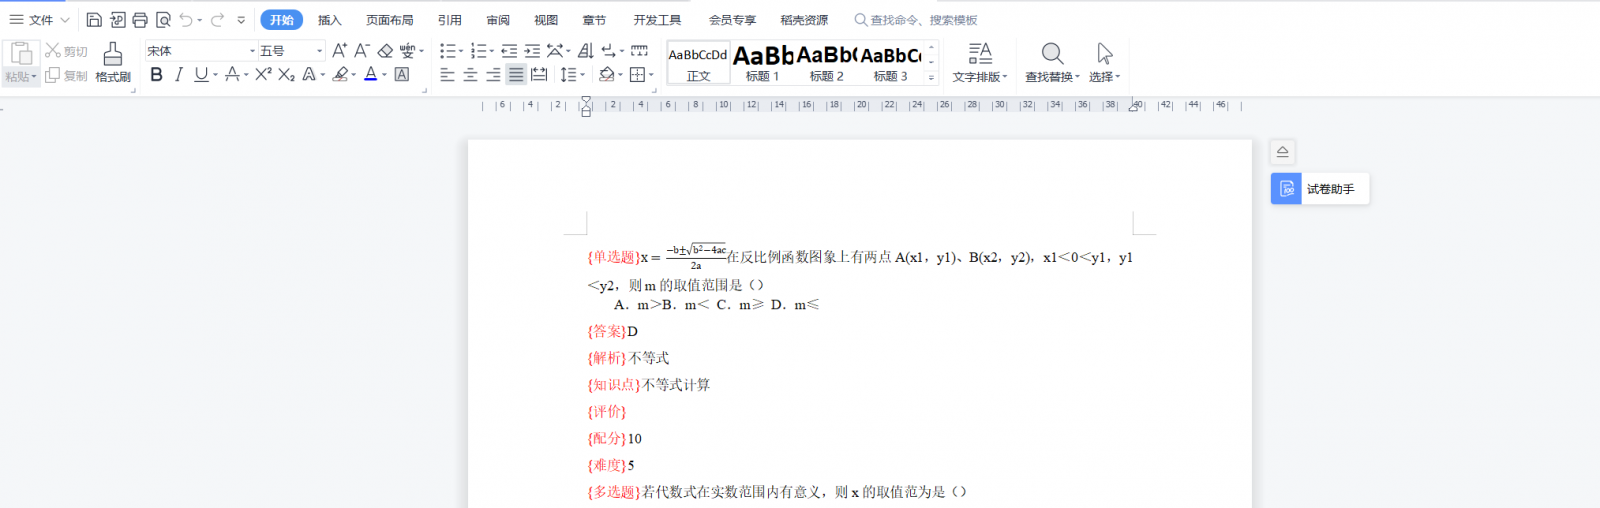Screen dimensions: 1600x508
Task: Select the Format Painter (格式刷) tool
Action: 113,62
